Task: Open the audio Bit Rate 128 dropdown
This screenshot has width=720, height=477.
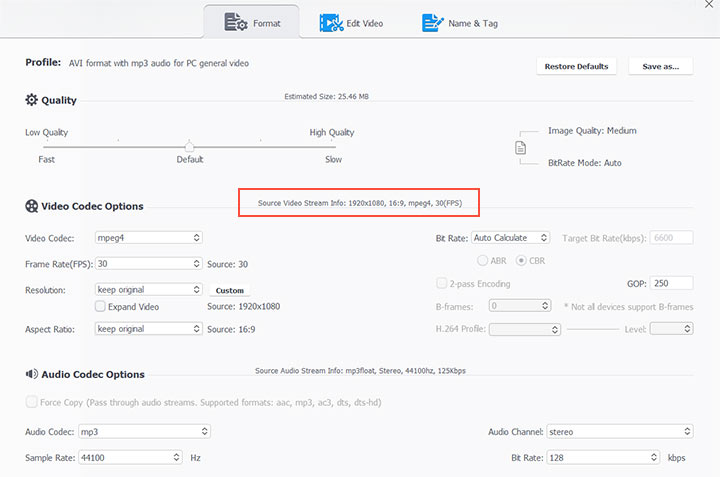Action: [x=603, y=457]
